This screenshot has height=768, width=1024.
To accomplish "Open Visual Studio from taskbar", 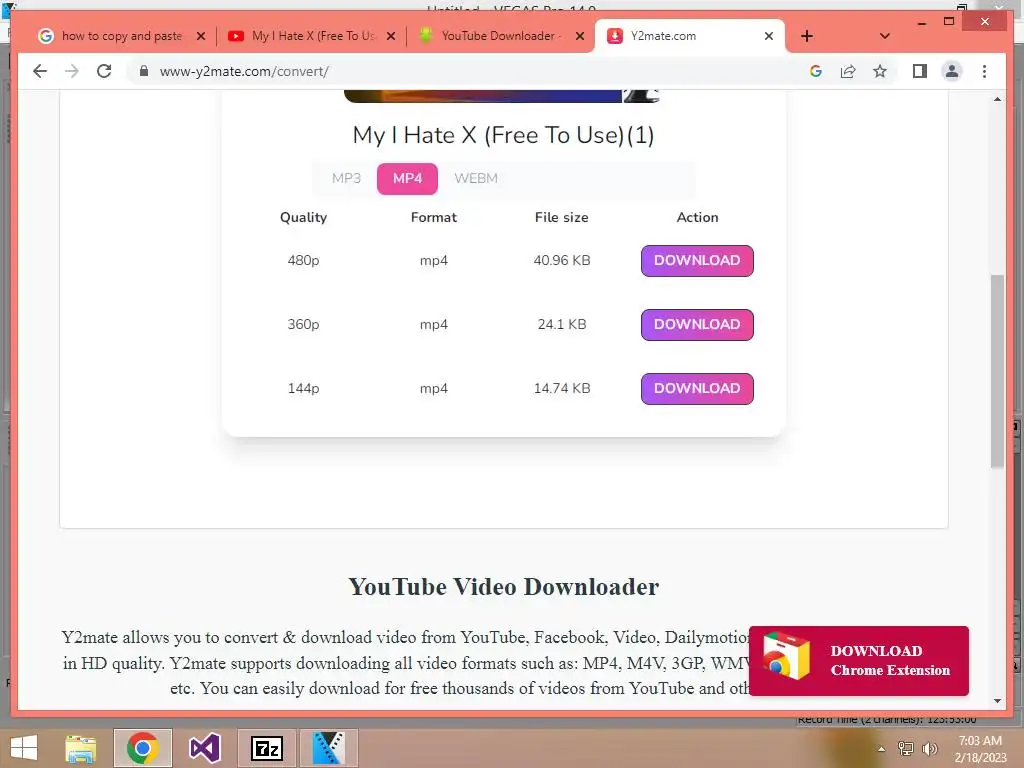I will (204, 748).
